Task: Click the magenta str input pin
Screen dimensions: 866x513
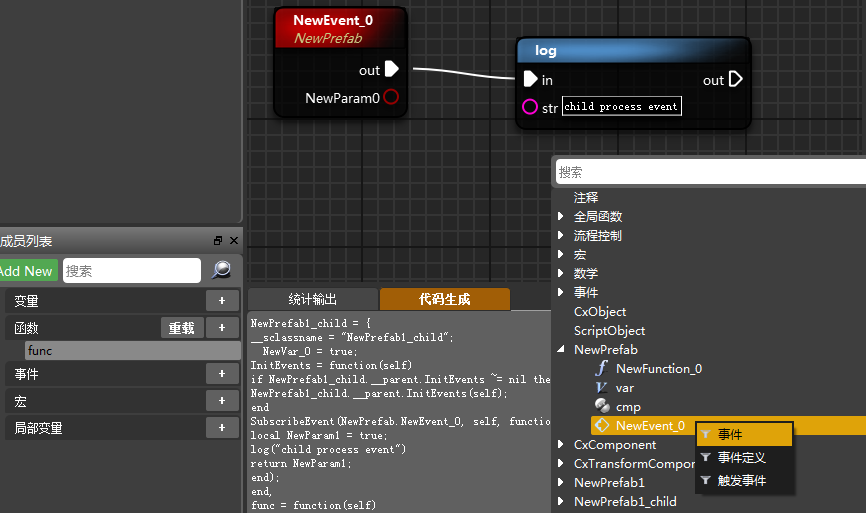Action: pos(530,107)
